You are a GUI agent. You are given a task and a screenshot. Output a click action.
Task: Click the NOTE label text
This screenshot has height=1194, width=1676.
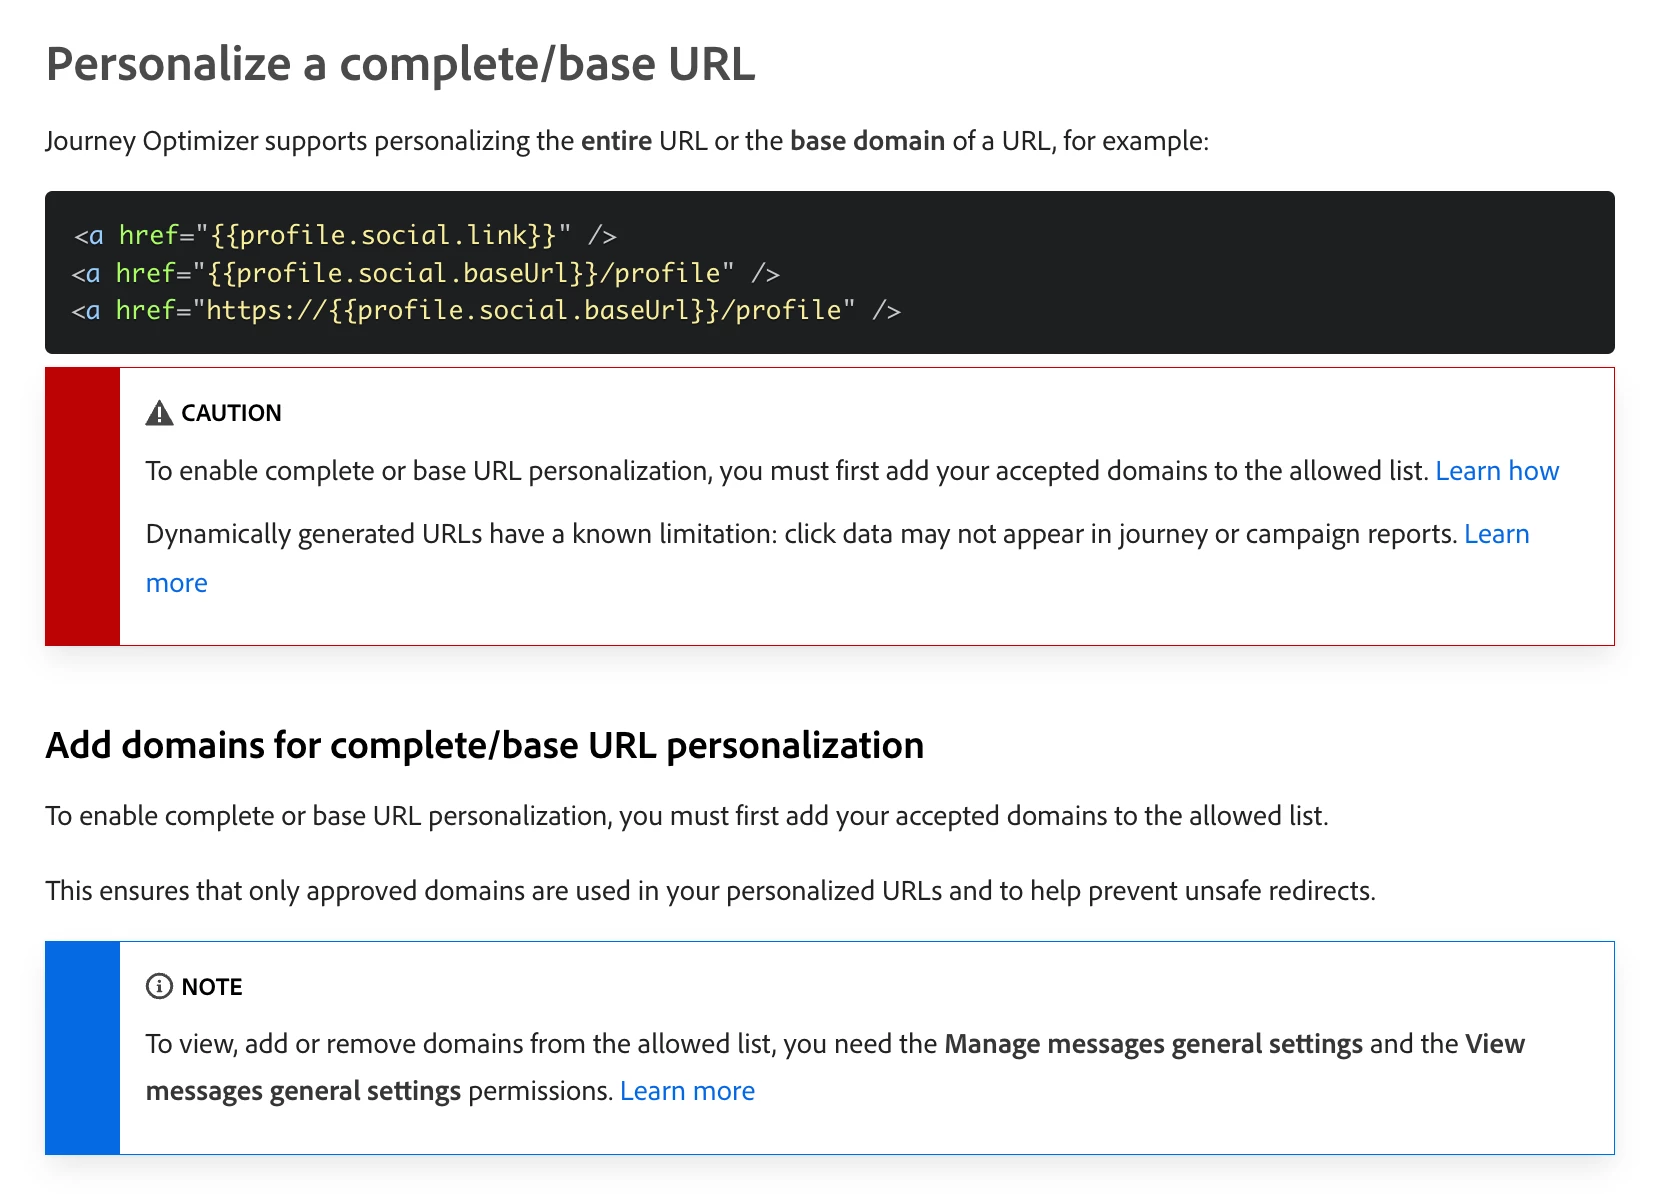(x=212, y=987)
